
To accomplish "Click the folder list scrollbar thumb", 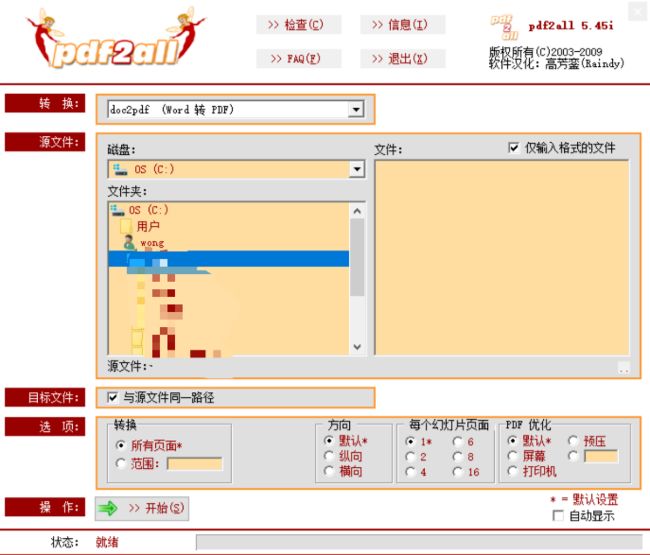I will (357, 257).
